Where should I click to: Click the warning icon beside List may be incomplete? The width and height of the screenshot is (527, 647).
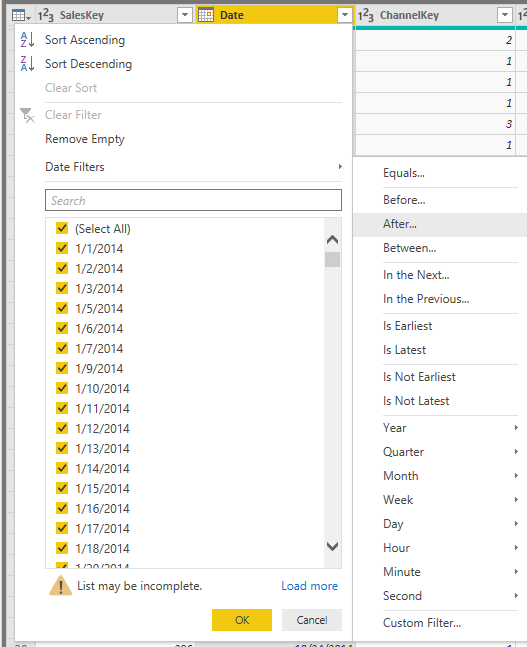pos(61,586)
